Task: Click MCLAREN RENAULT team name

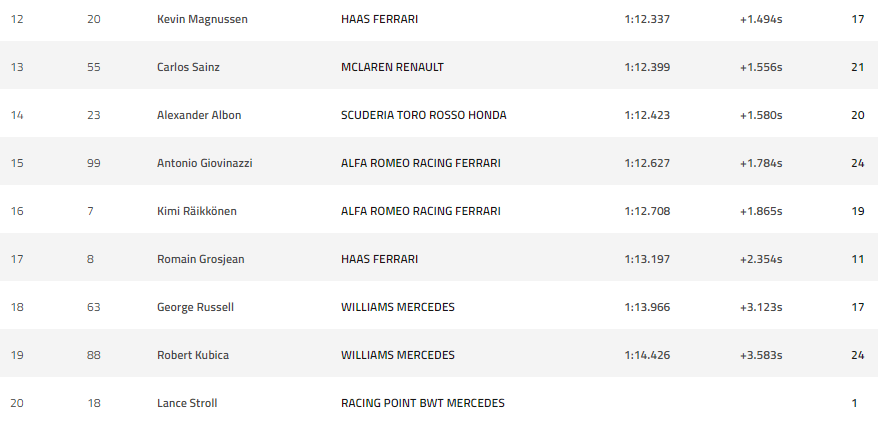Action: click(392, 67)
